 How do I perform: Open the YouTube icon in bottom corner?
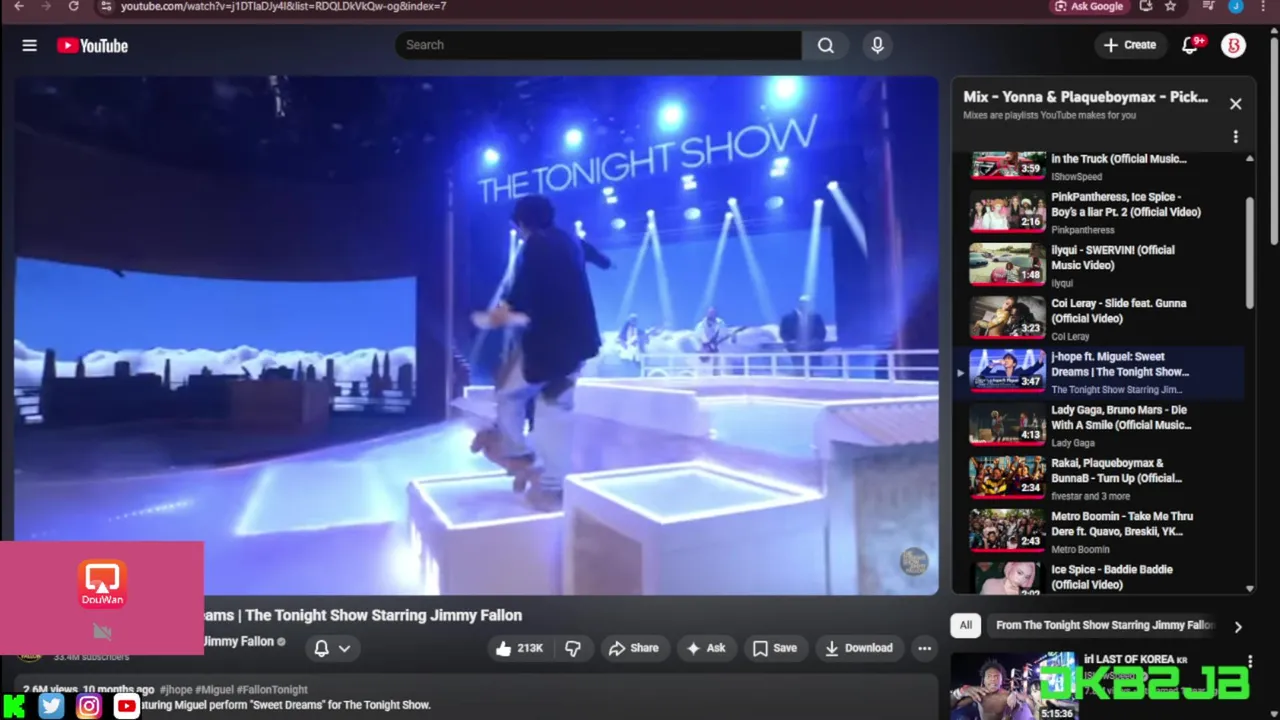pyautogui.click(x=126, y=706)
